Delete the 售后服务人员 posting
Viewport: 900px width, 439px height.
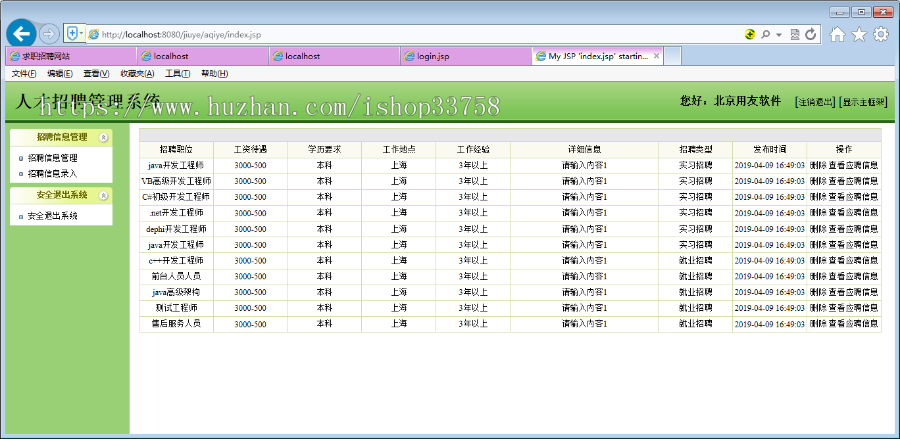(x=818, y=323)
